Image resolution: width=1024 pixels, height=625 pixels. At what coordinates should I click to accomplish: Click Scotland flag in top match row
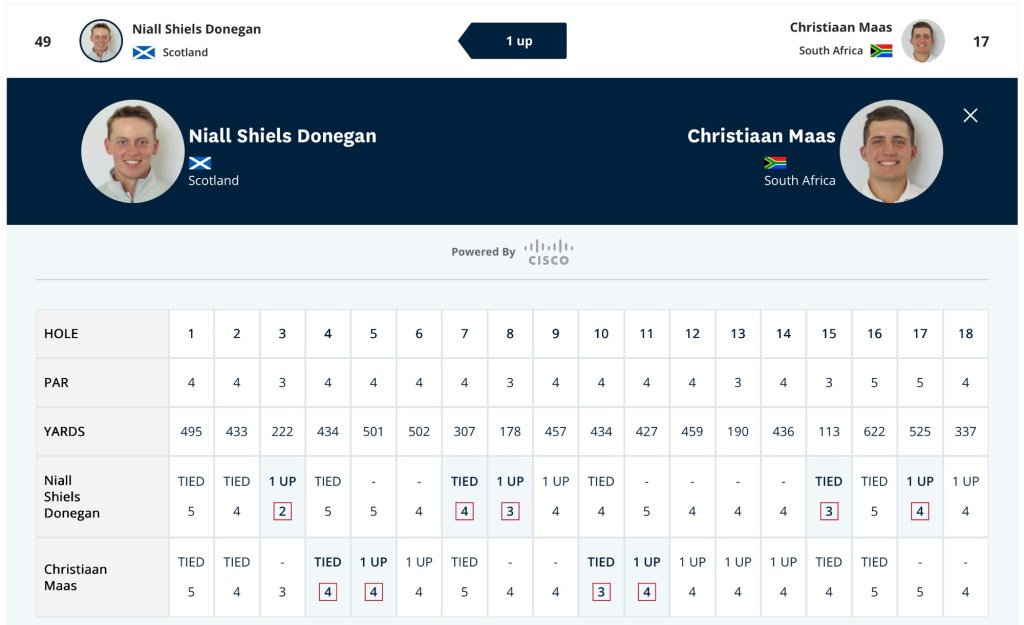(x=144, y=52)
